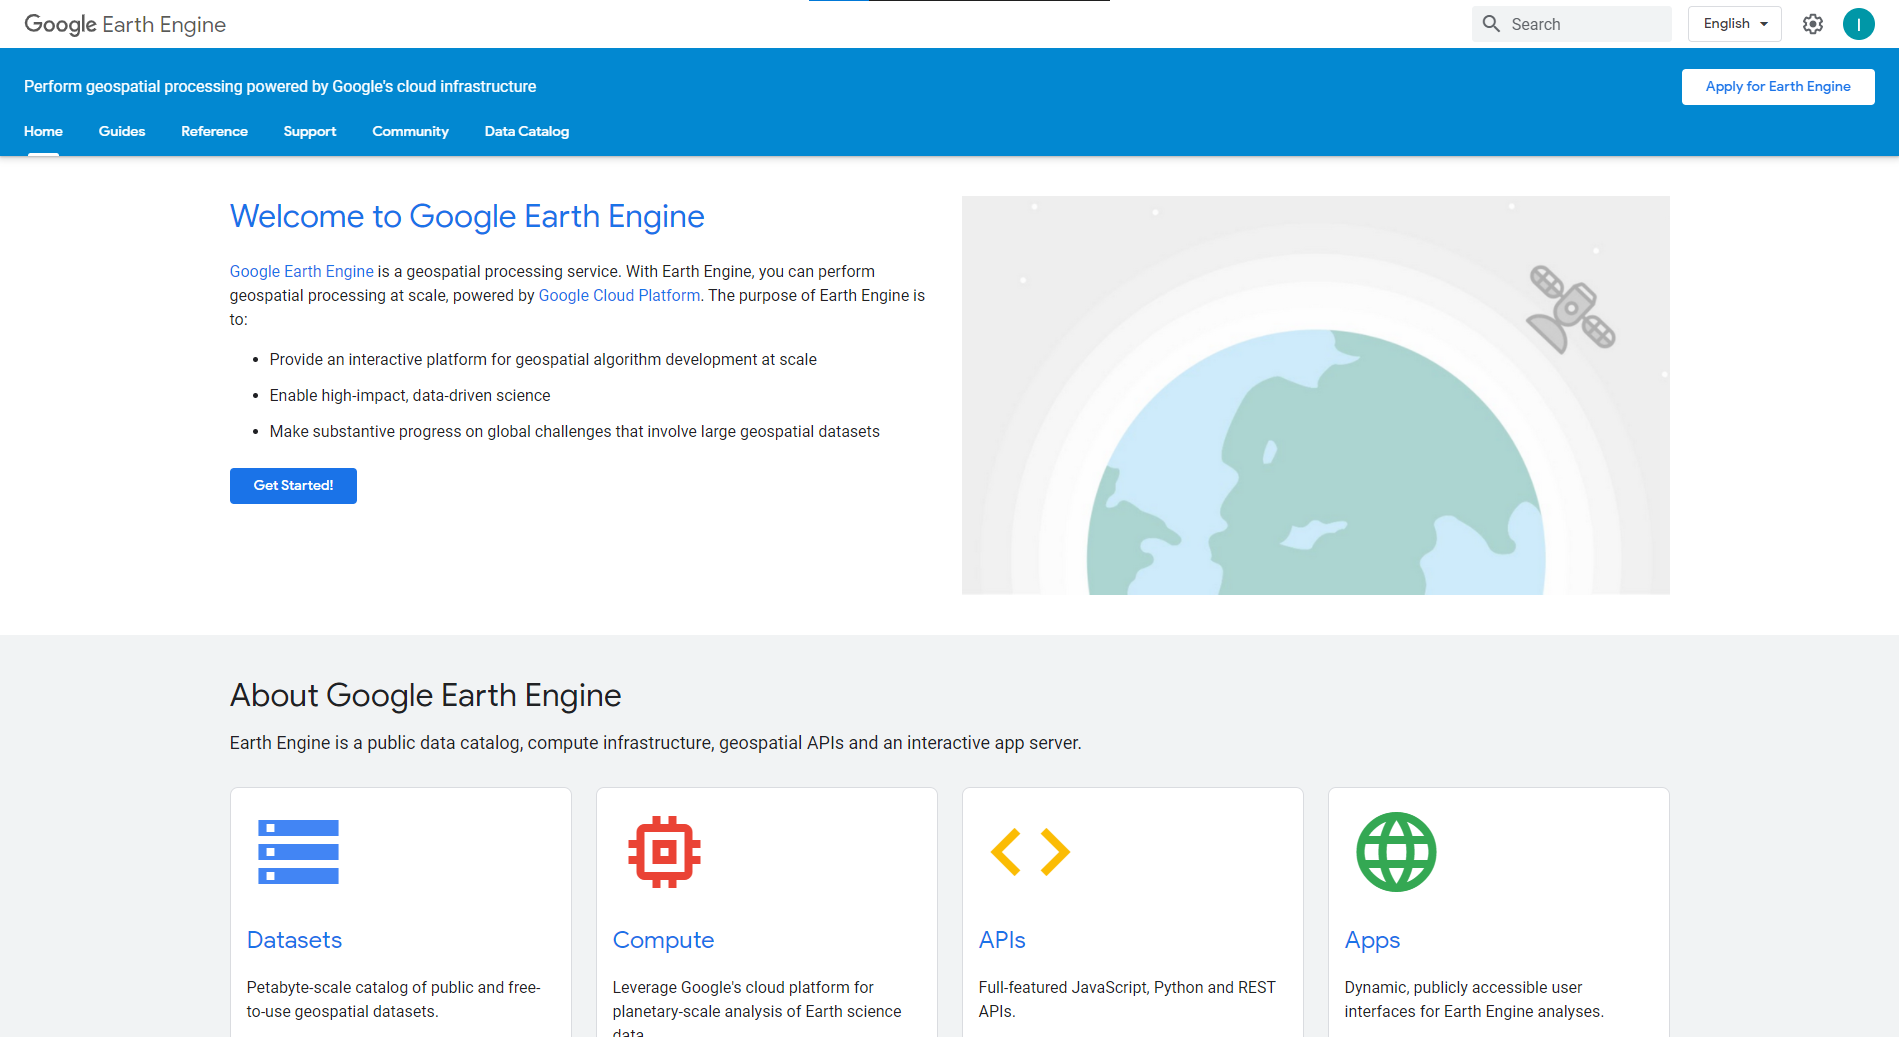This screenshot has height=1037, width=1899.
Task: Switch to the Support tab
Action: (x=310, y=131)
